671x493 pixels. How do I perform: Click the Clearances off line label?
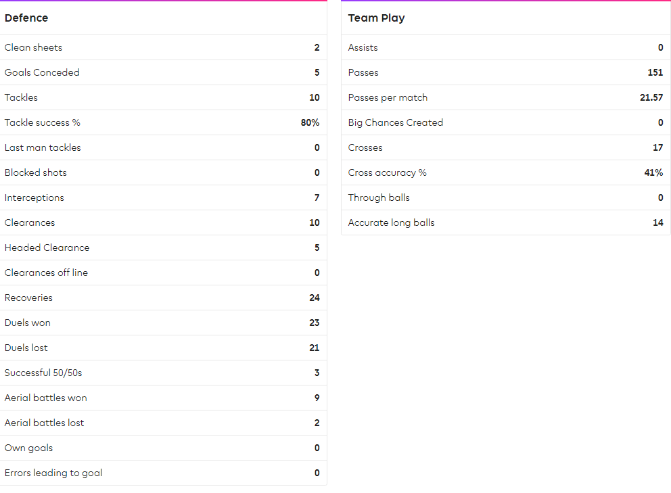[x=47, y=273]
